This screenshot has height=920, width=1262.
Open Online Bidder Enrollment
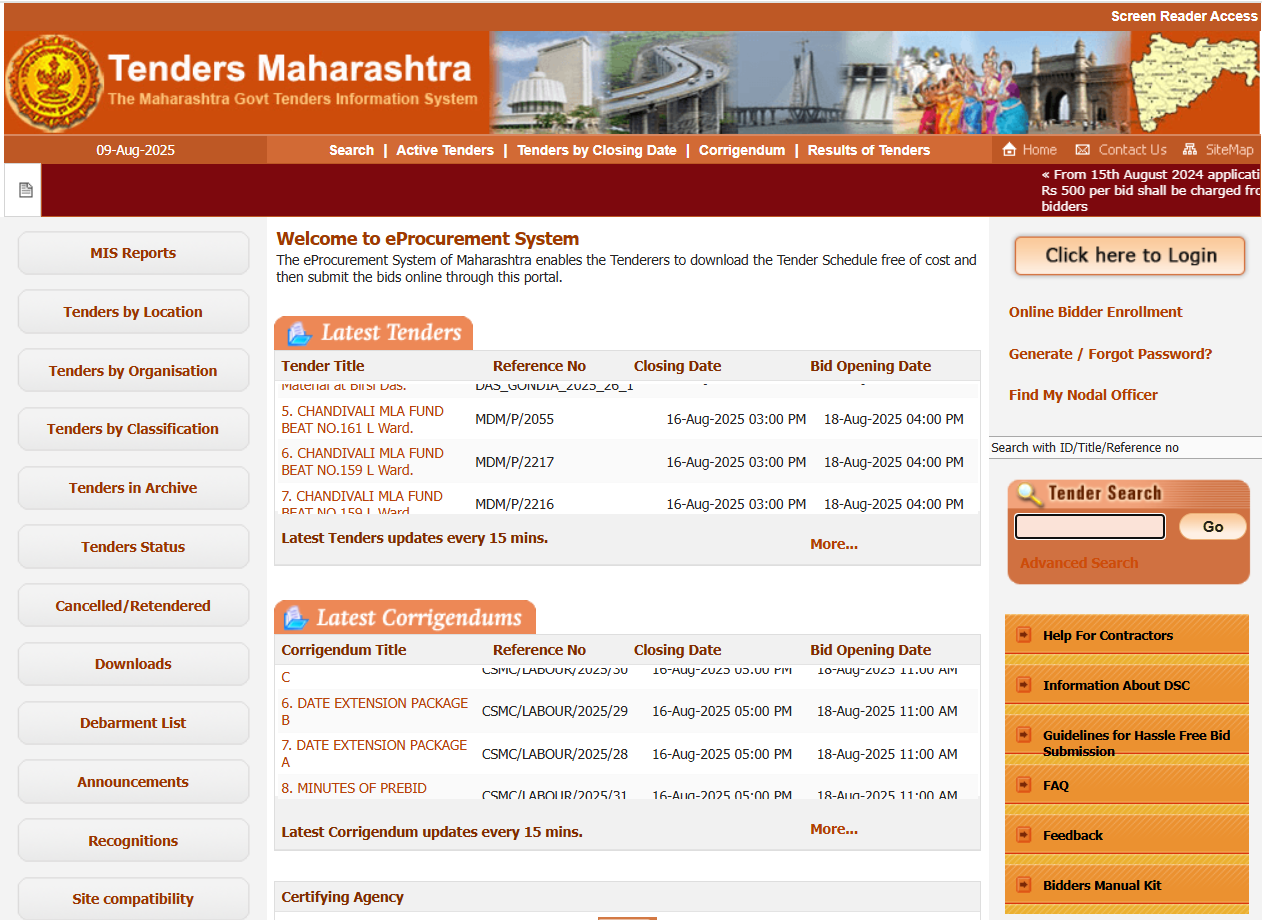(1095, 312)
